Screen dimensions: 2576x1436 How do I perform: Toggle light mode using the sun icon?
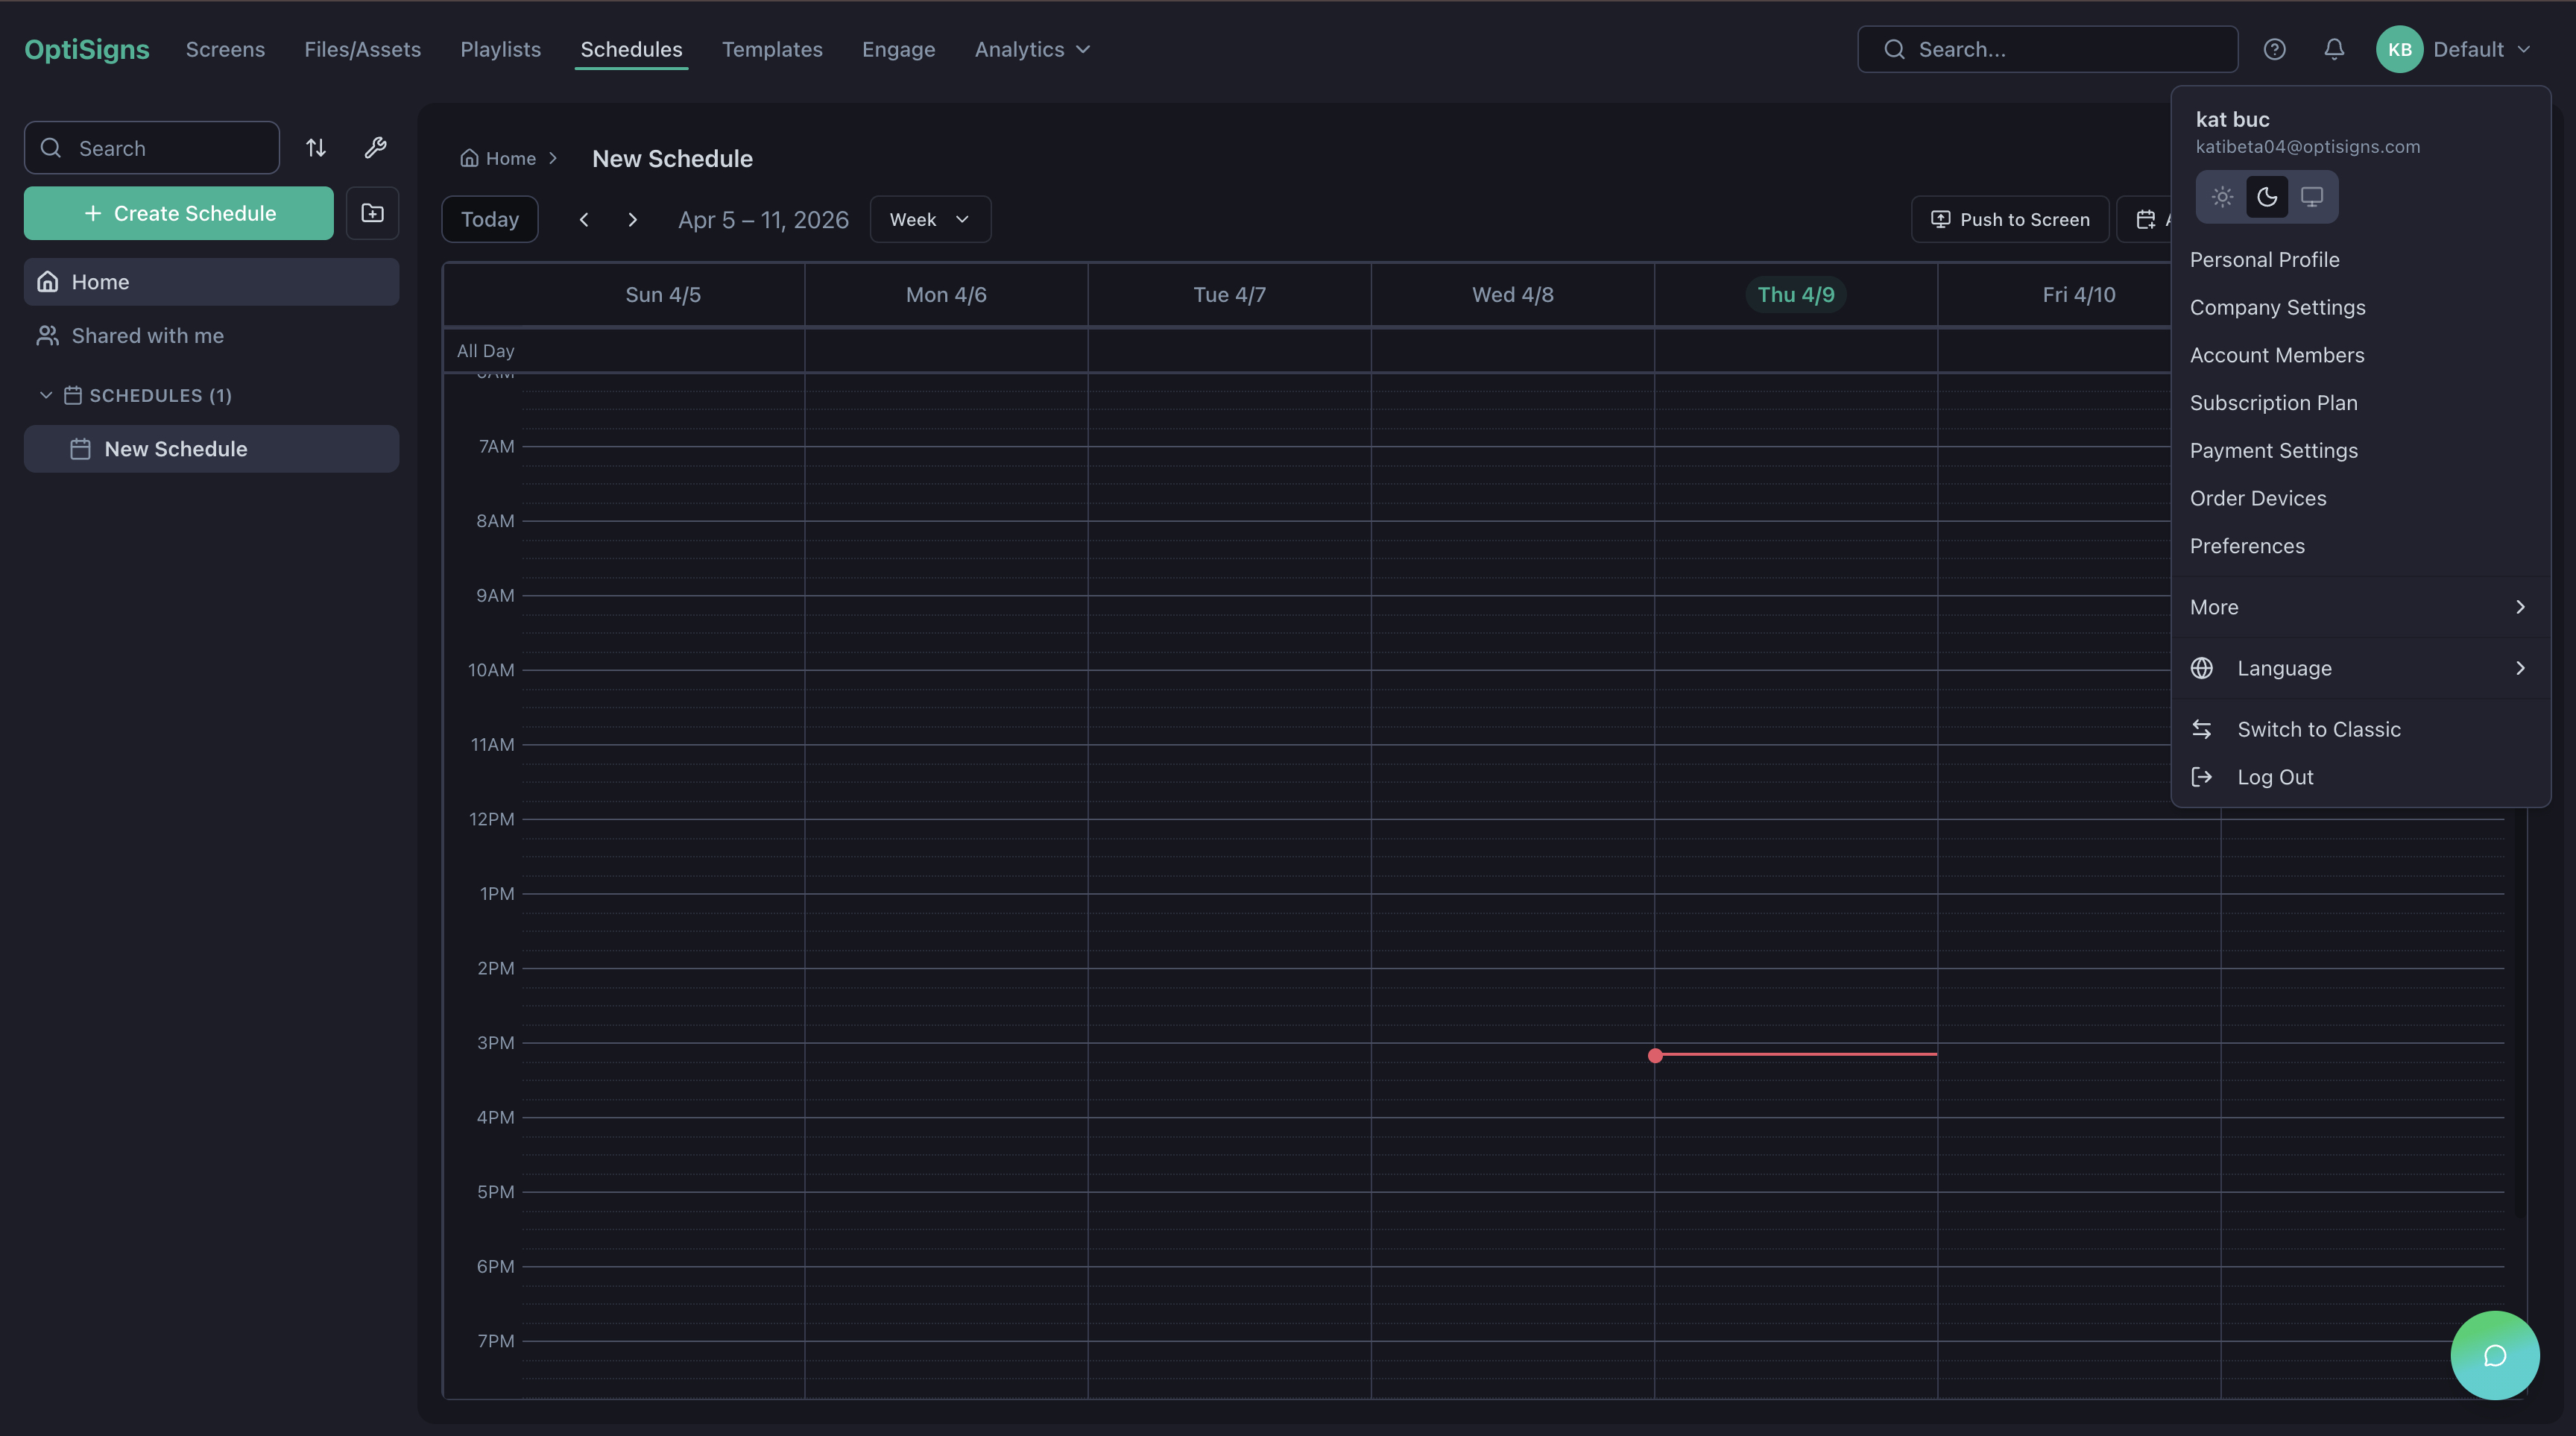(x=2222, y=197)
